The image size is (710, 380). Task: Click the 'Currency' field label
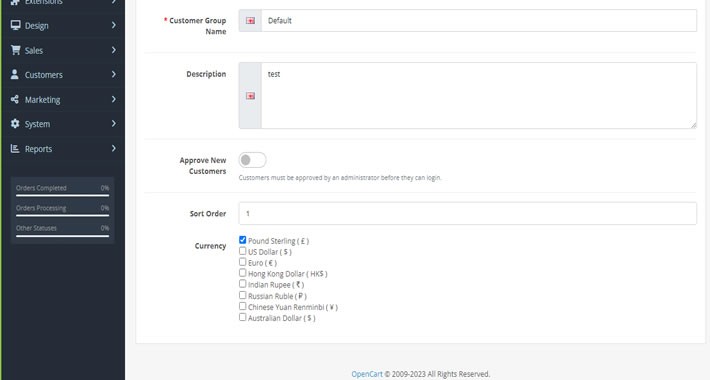210,246
